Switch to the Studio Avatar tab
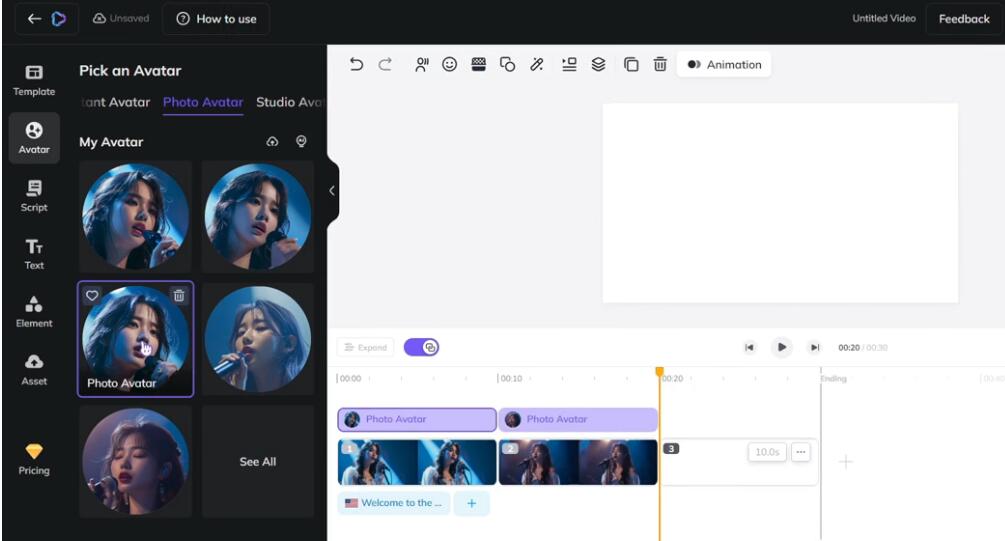The height and width of the screenshot is (541, 1005). 289,102
